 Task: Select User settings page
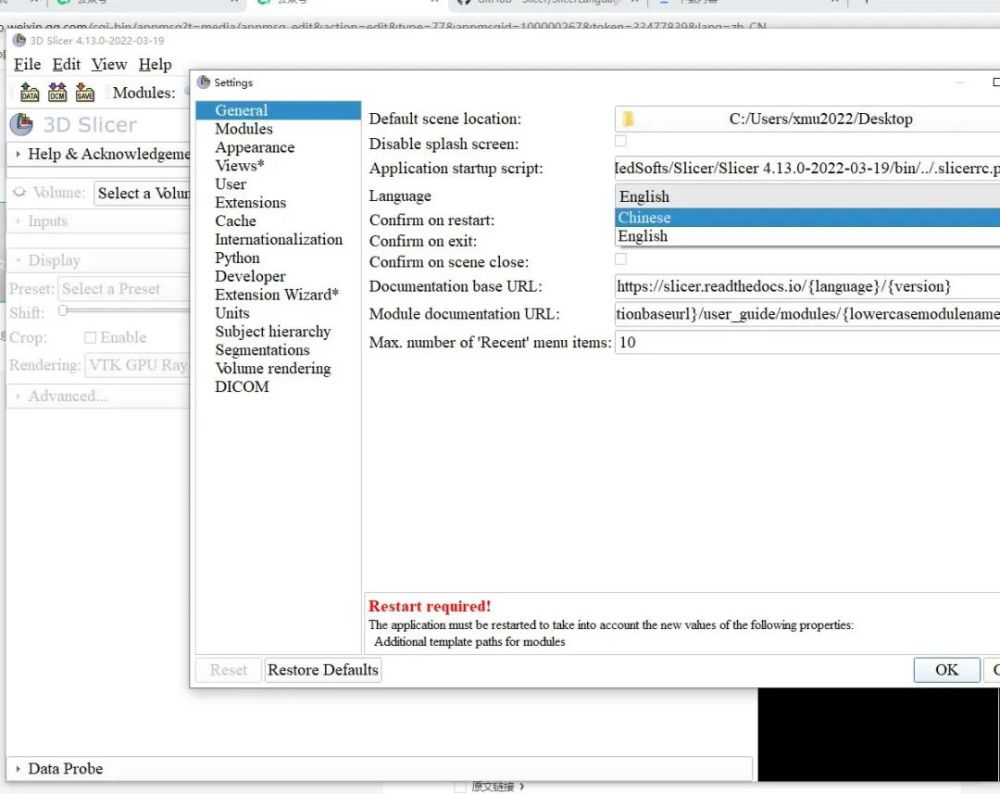click(x=230, y=184)
